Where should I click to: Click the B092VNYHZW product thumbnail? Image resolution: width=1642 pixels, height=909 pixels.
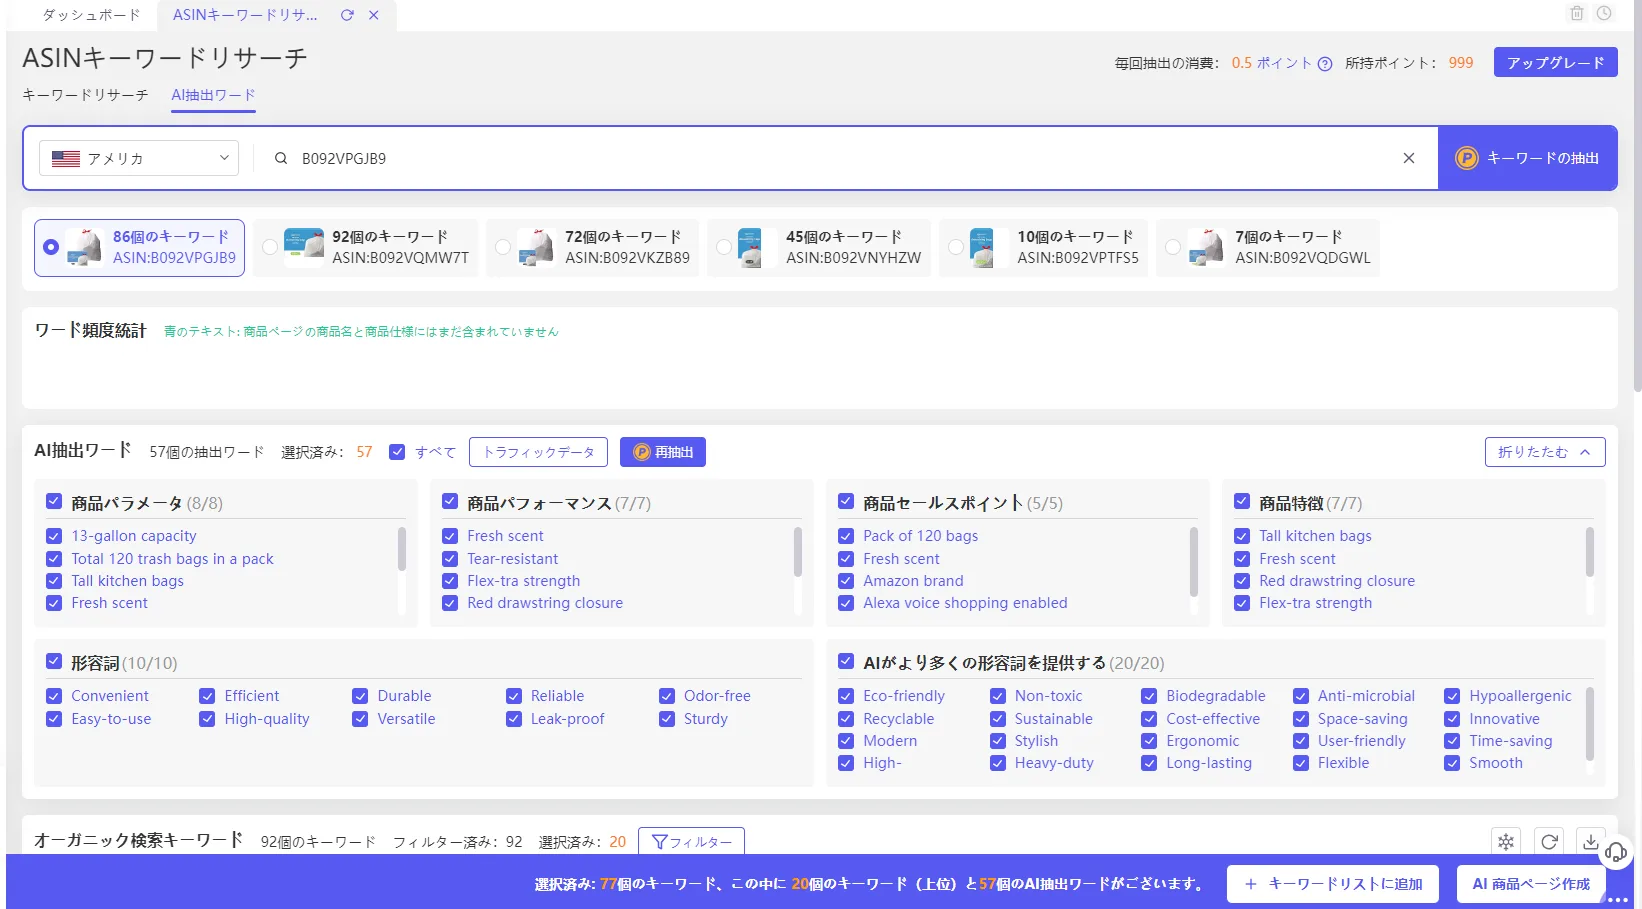pos(750,247)
